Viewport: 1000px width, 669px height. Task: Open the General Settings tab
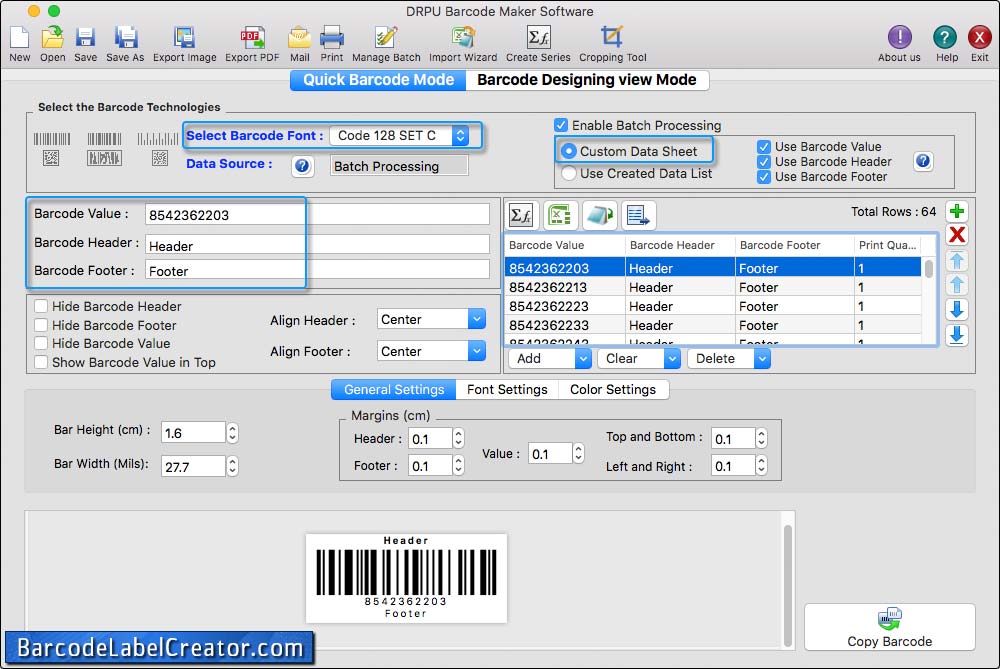(x=393, y=390)
